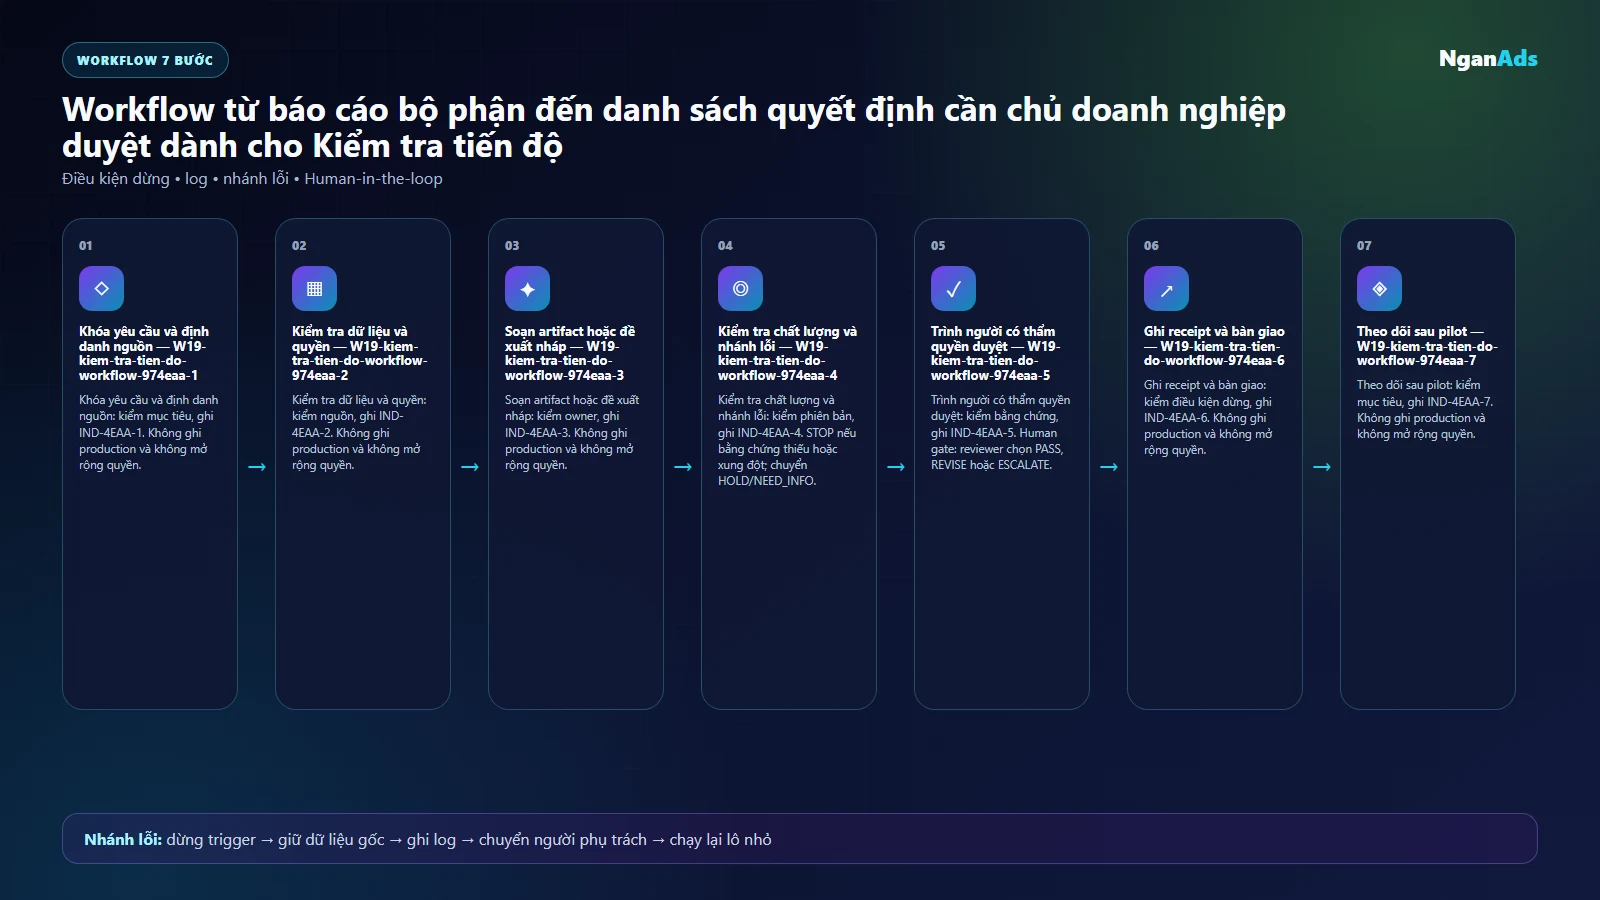Click description mentioning IND-4EAA-6
This screenshot has height=900, width=1600.
point(1208,418)
